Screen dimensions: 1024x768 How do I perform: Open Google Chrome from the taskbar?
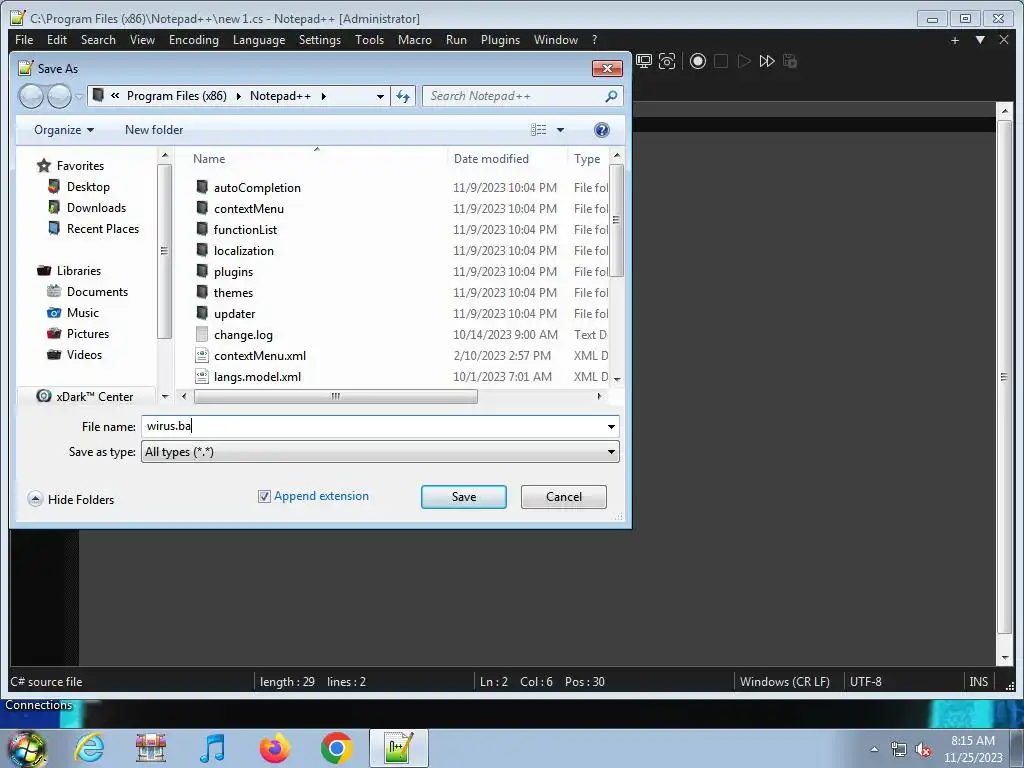336,748
